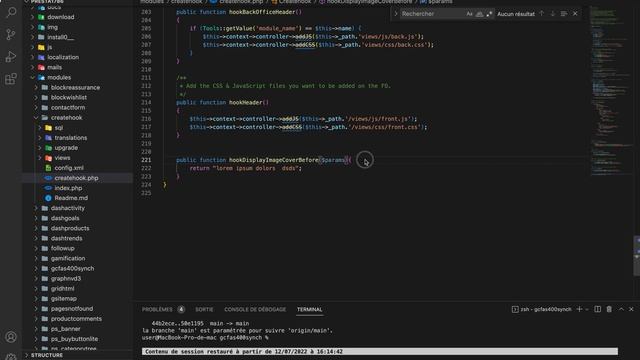
Task: Expand the blockwishlist folder
Action: pos(36,98)
